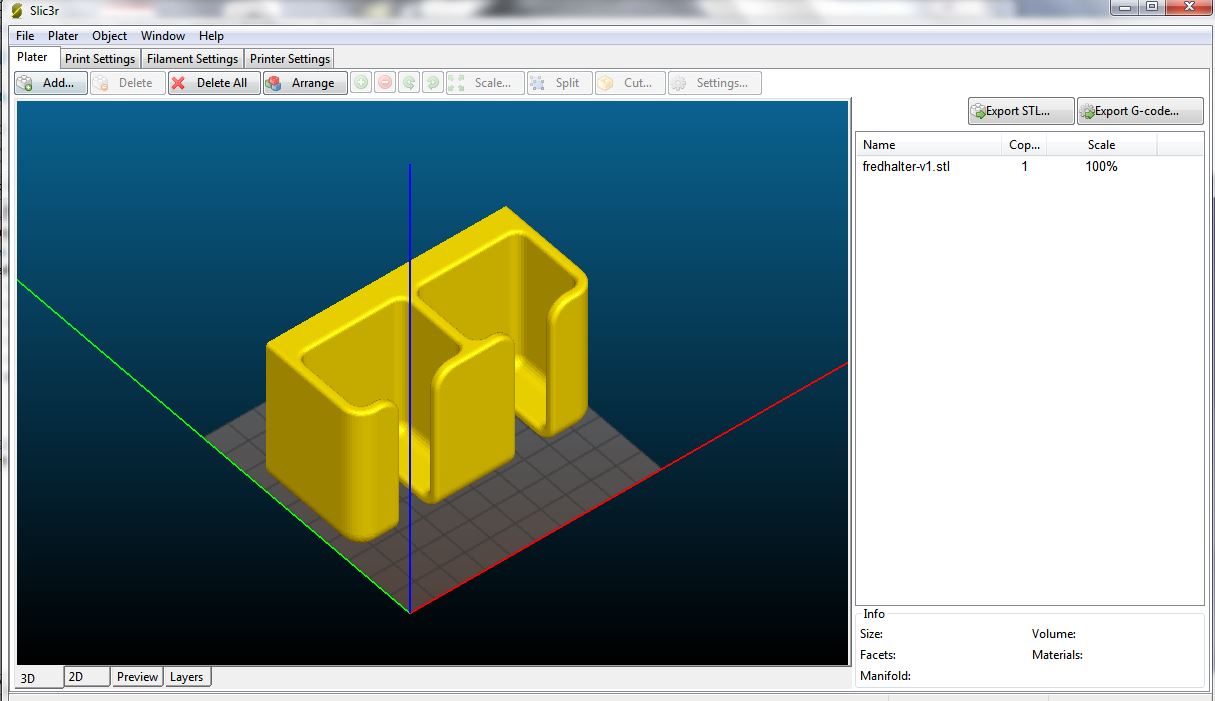
Task: Switch to the Filament Settings tab
Action: (x=192, y=59)
